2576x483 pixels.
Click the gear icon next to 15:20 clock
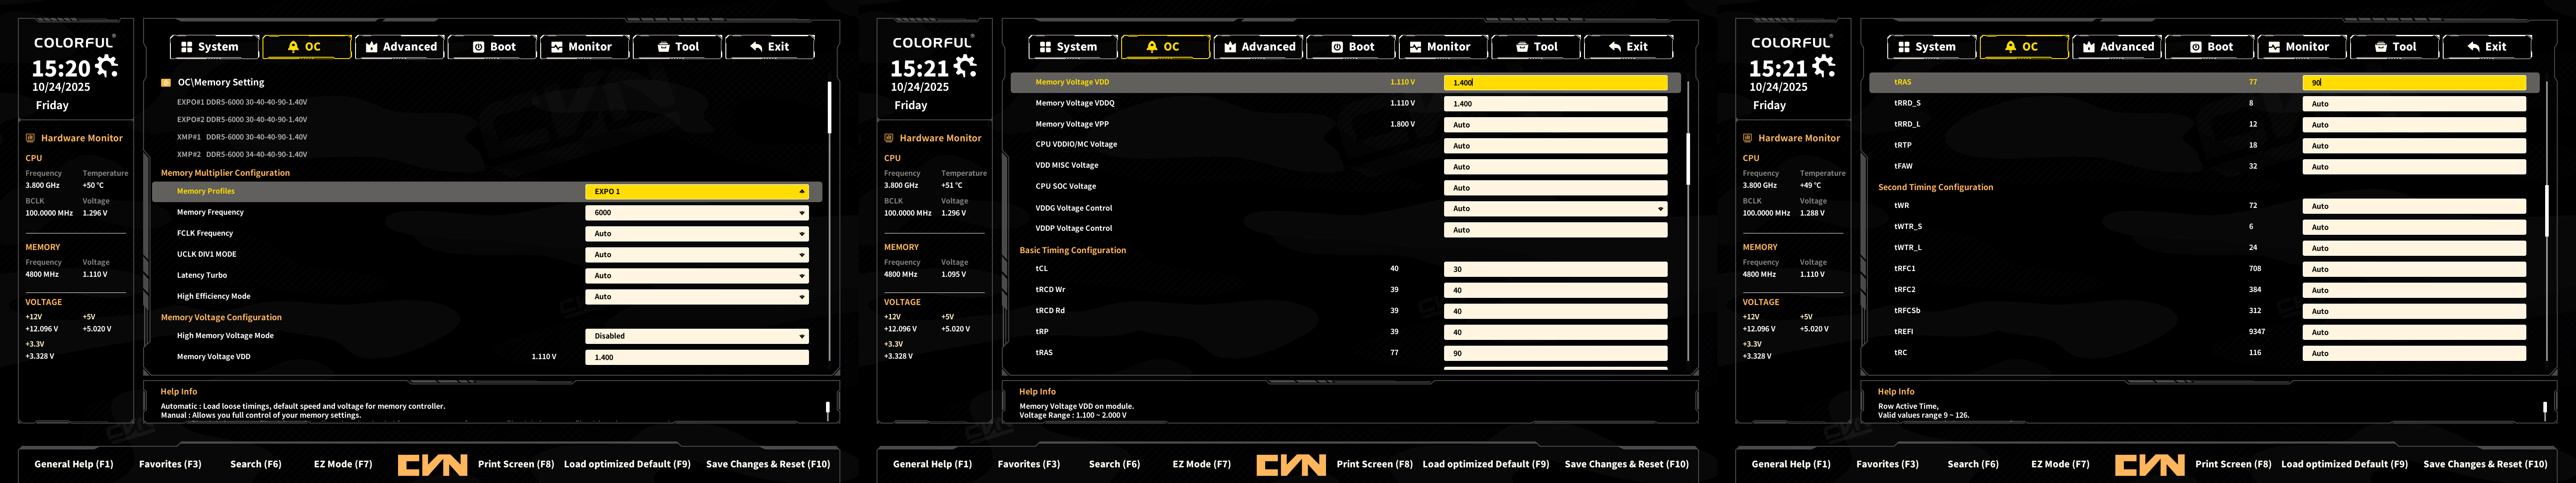tap(107, 66)
